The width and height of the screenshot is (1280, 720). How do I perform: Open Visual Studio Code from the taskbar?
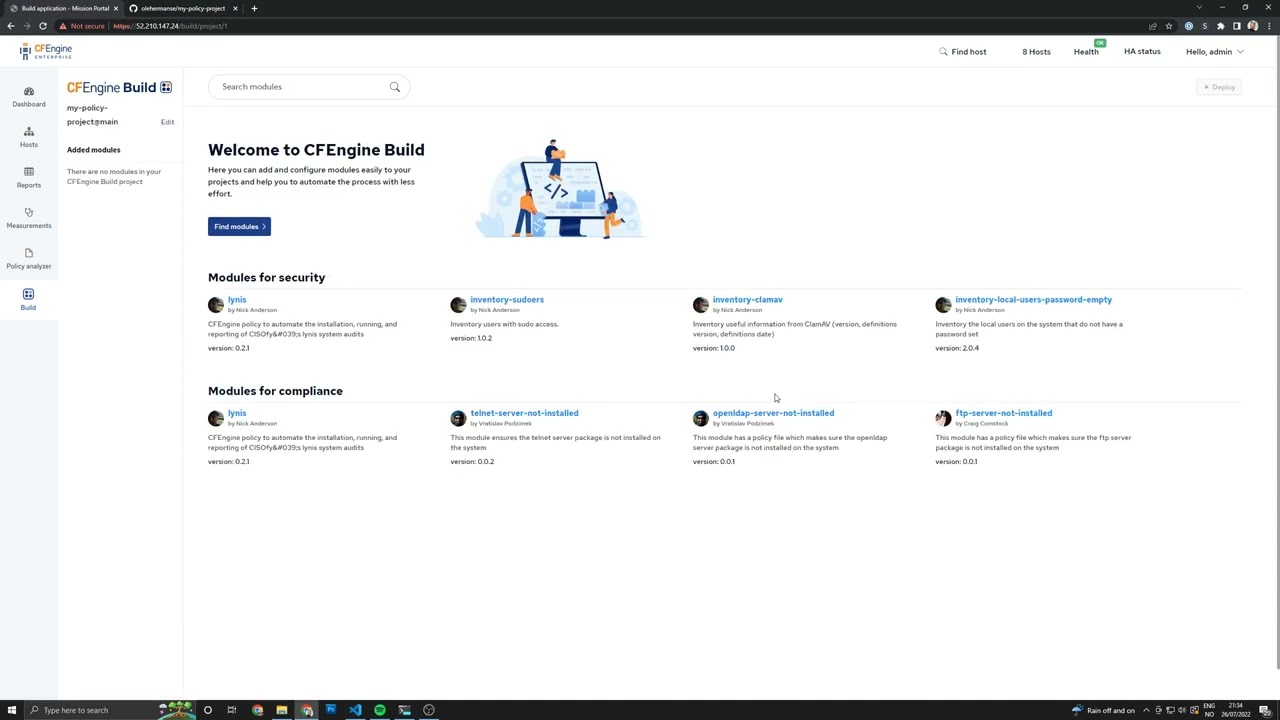355,710
